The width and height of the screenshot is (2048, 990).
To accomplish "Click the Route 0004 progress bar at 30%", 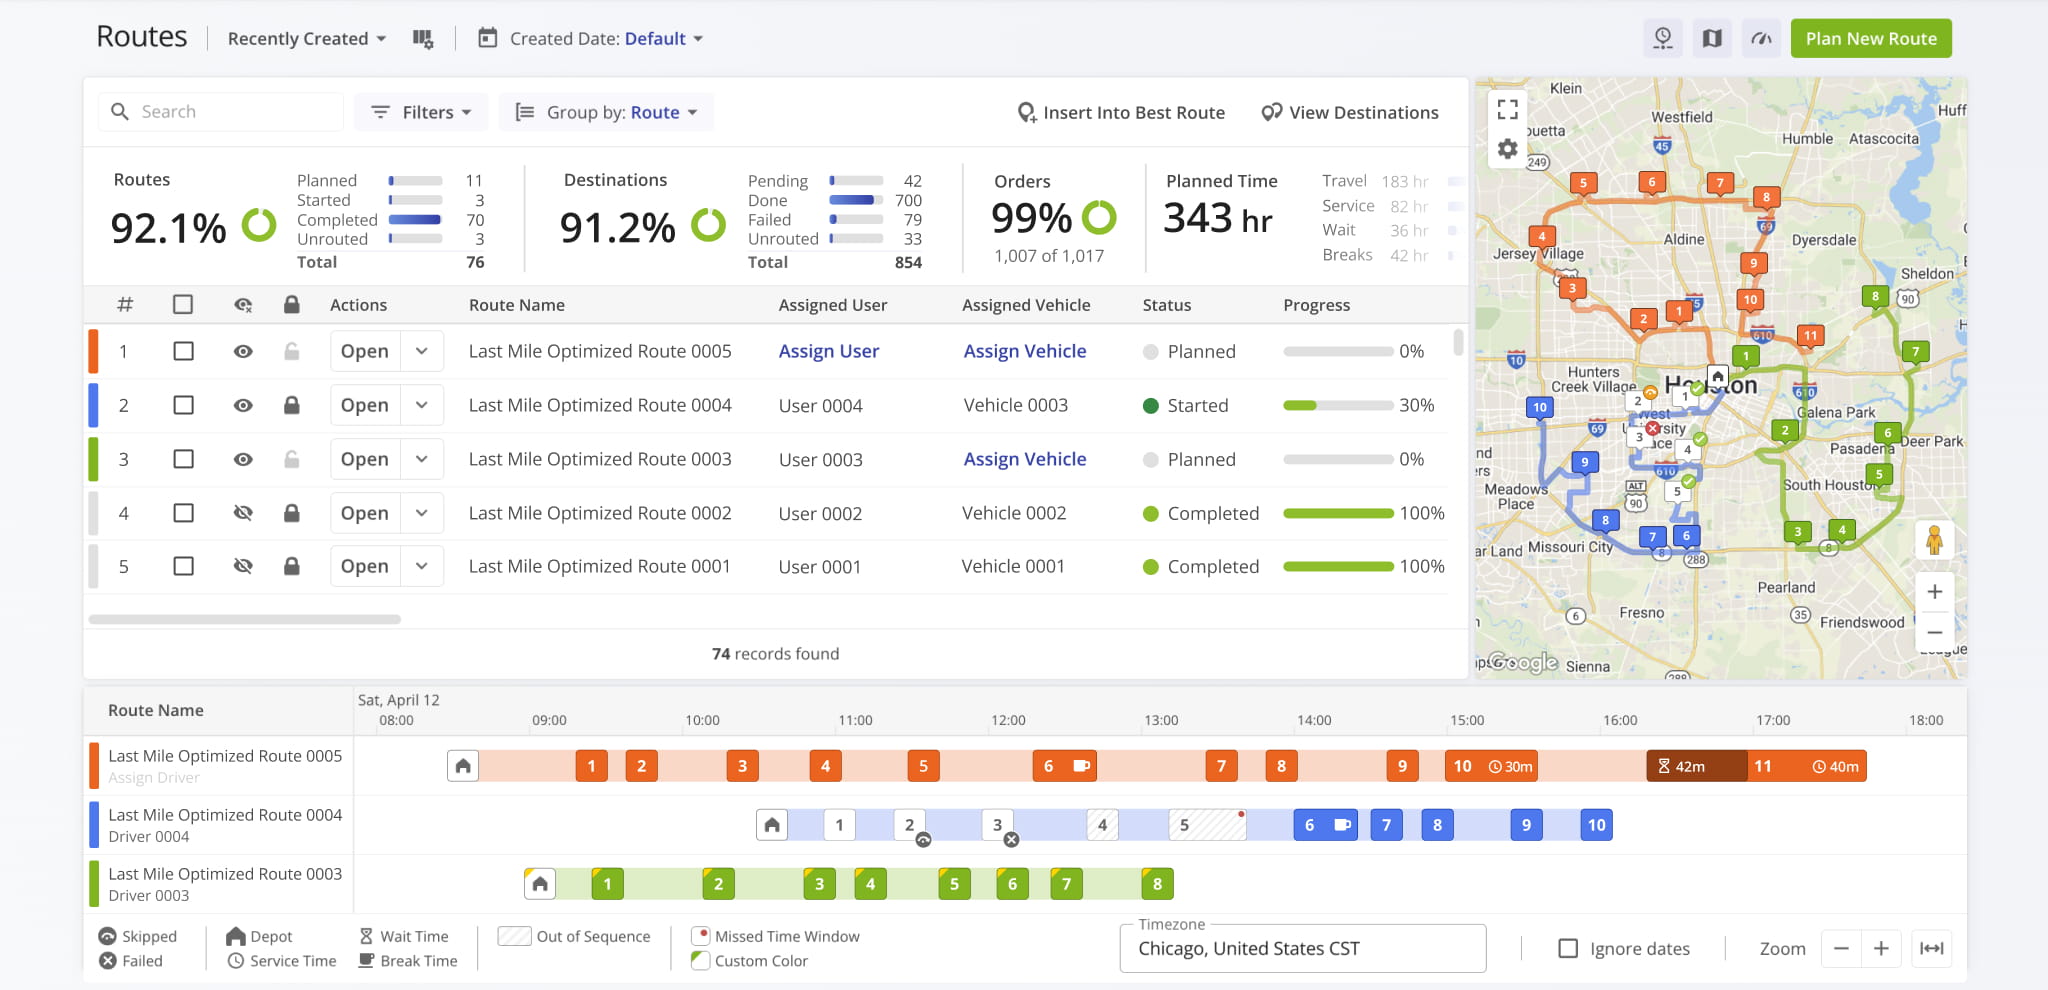I will tap(1338, 405).
